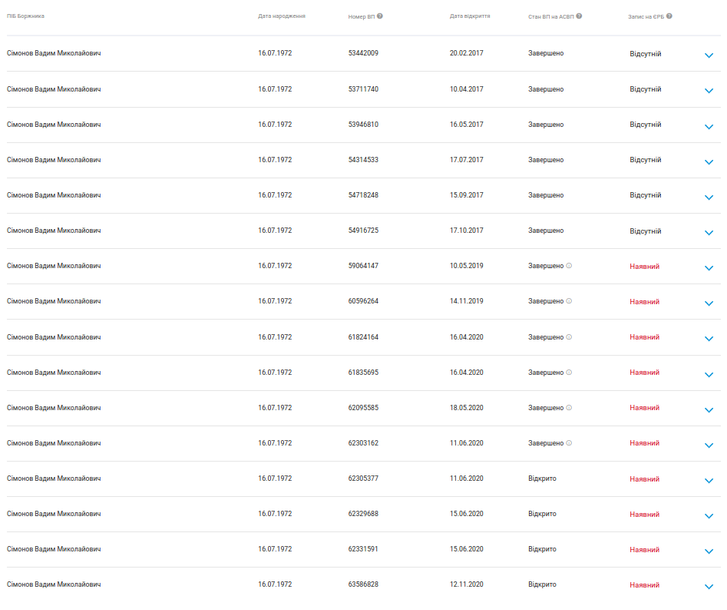The width and height of the screenshot is (727, 610).
Task: Expand row with case number 53946810
Action: pyautogui.click(x=709, y=127)
